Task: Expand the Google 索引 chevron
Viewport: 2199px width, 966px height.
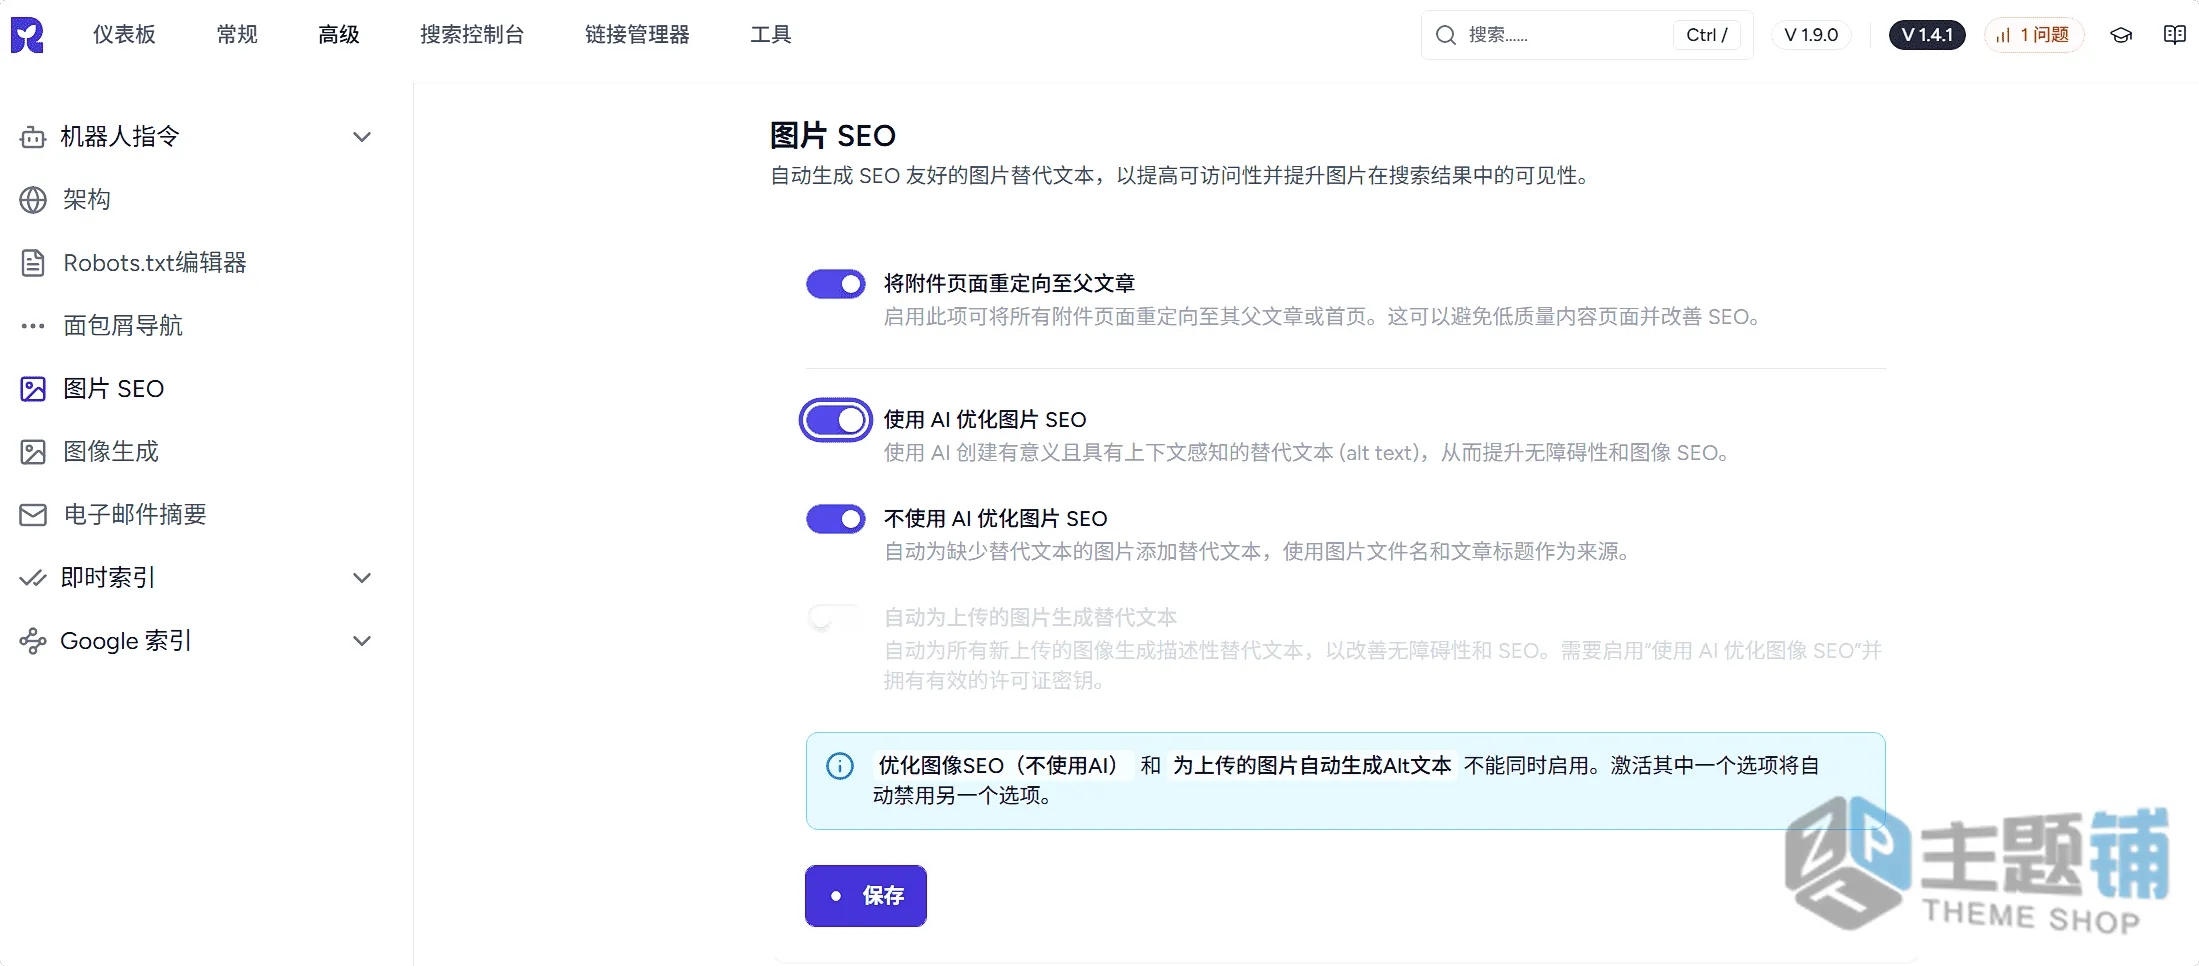Action: pos(362,641)
